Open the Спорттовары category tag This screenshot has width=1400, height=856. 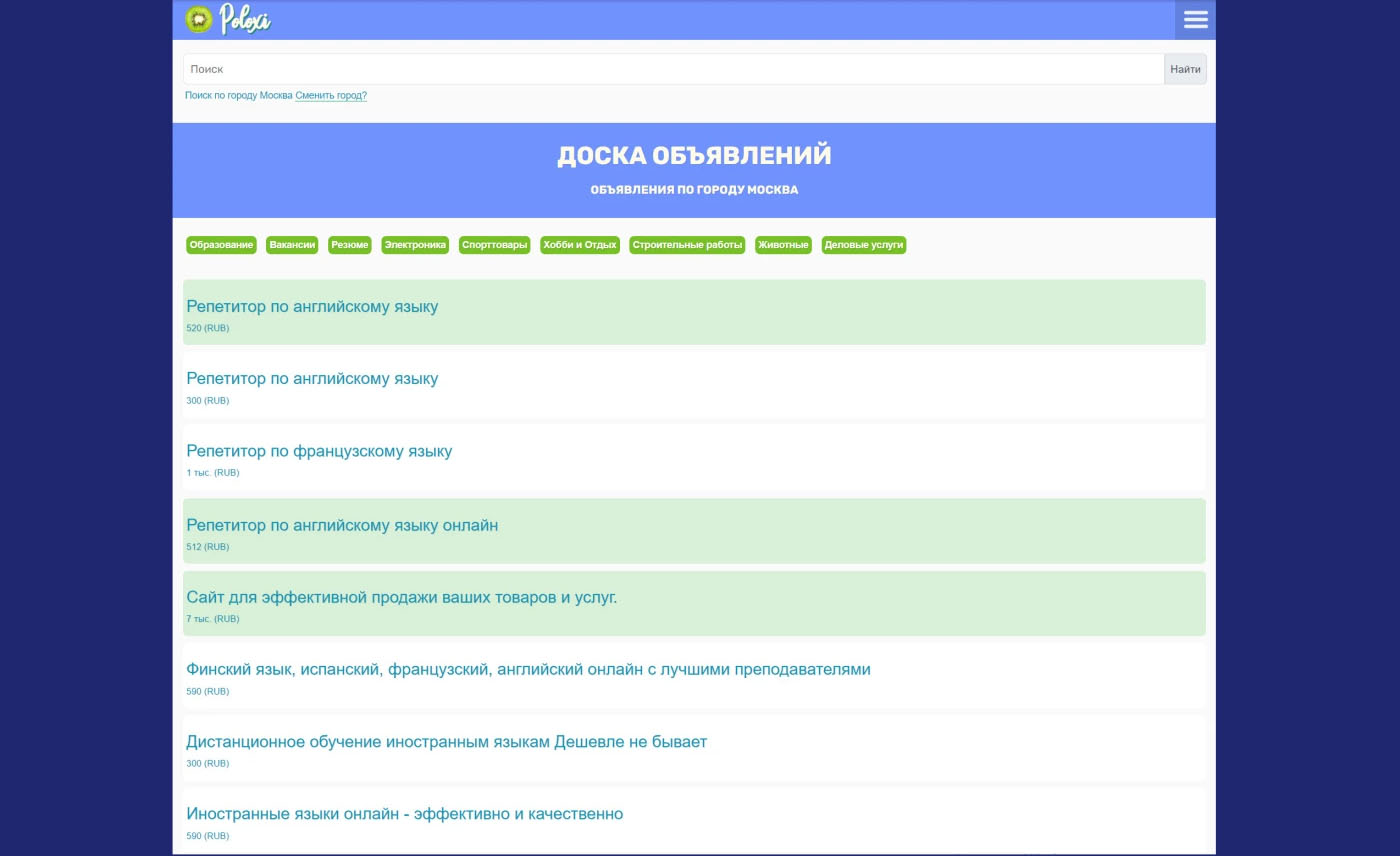(x=494, y=245)
